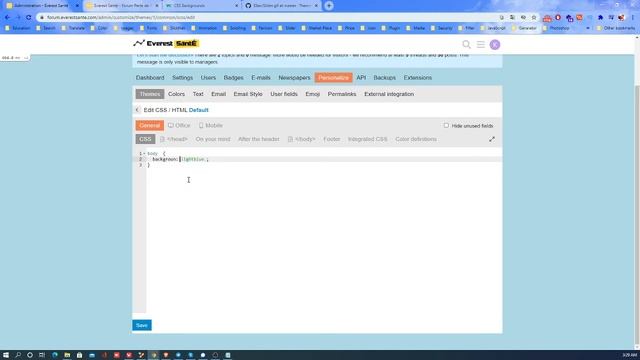Viewport: 640px width, 360px height.
Task: Open the Extensions admin tab
Action: (418, 78)
